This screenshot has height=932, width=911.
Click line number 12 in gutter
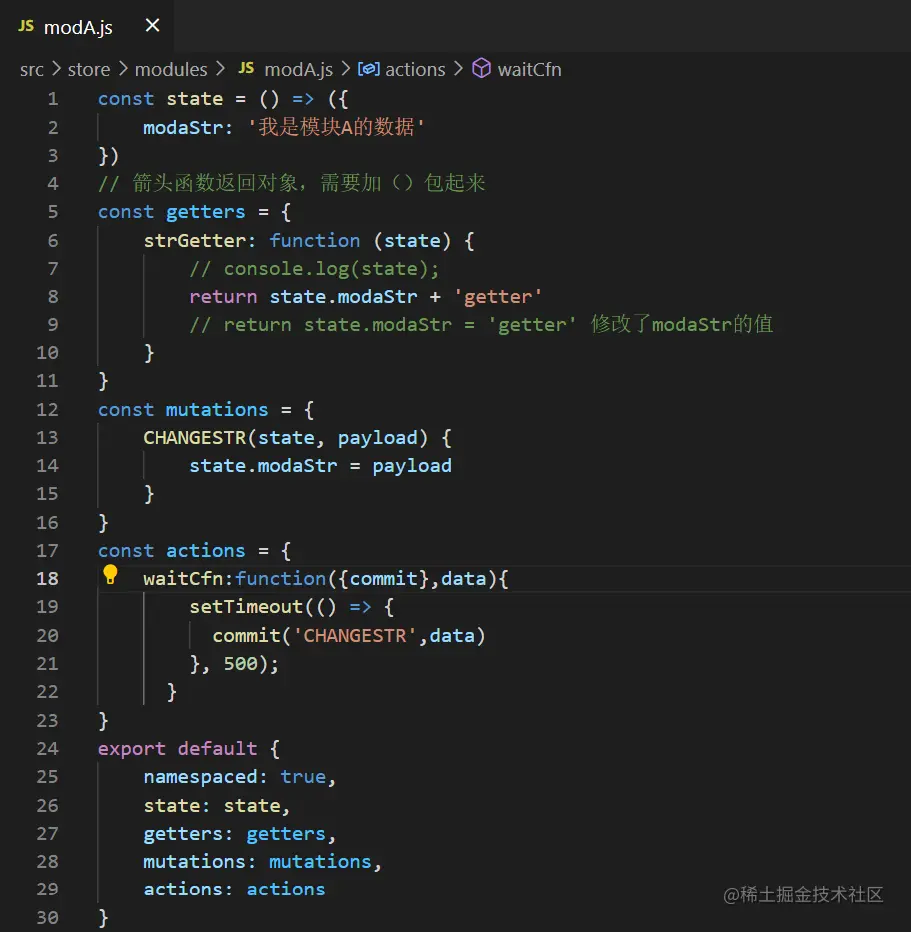pyautogui.click(x=48, y=410)
